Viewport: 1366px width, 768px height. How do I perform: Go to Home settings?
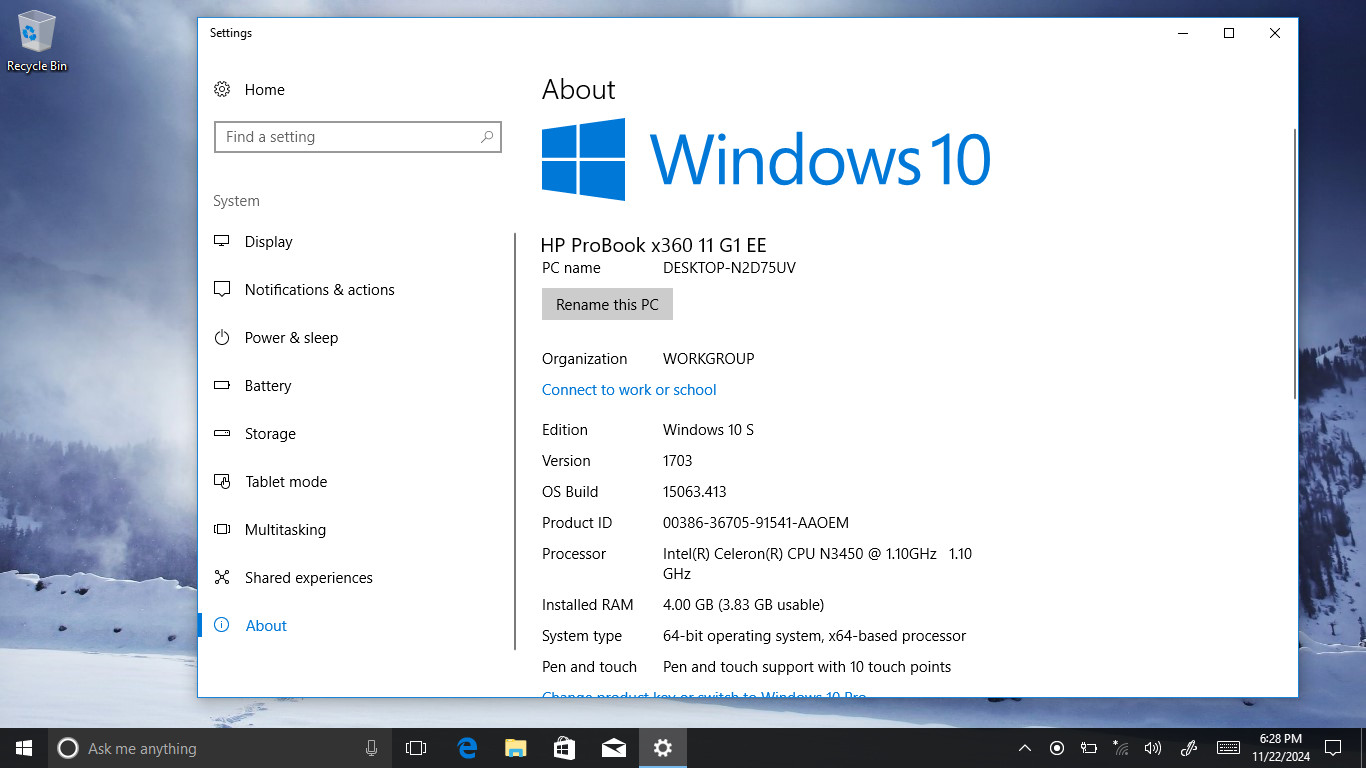pyautogui.click(x=265, y=89)
